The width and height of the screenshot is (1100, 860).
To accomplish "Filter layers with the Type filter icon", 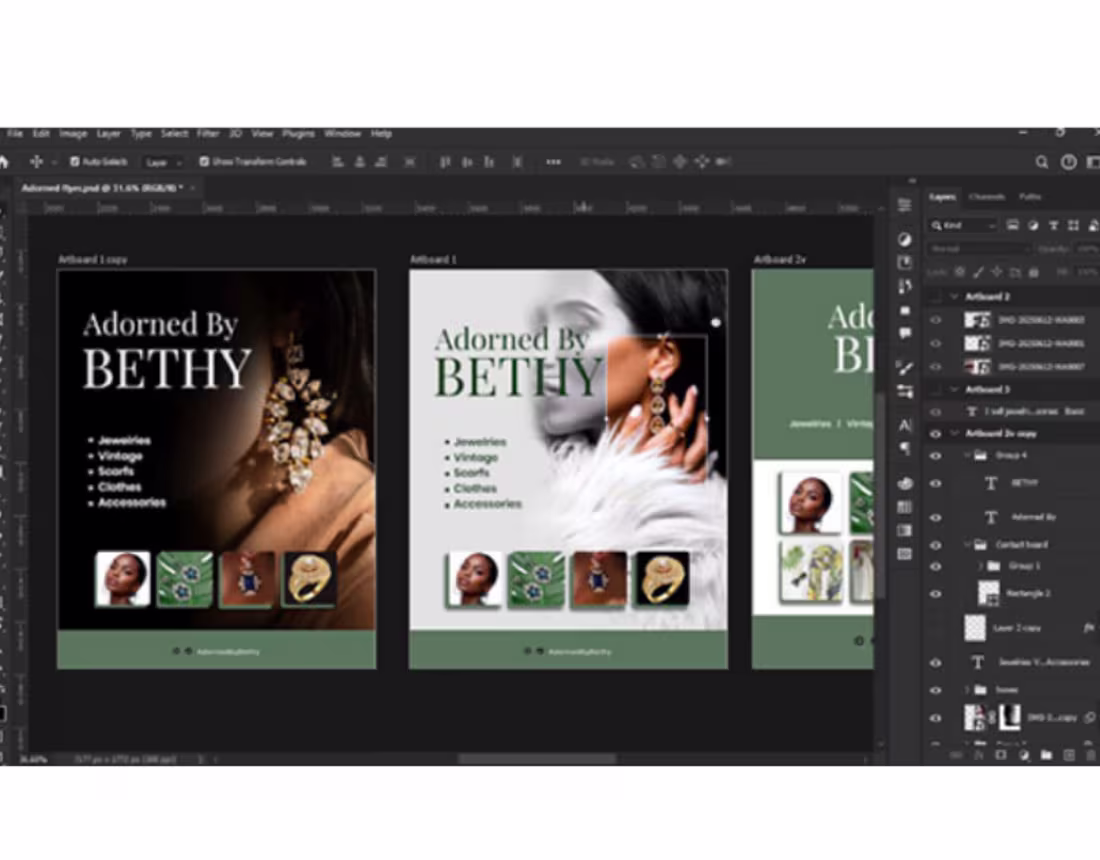I will (1056, 225).
